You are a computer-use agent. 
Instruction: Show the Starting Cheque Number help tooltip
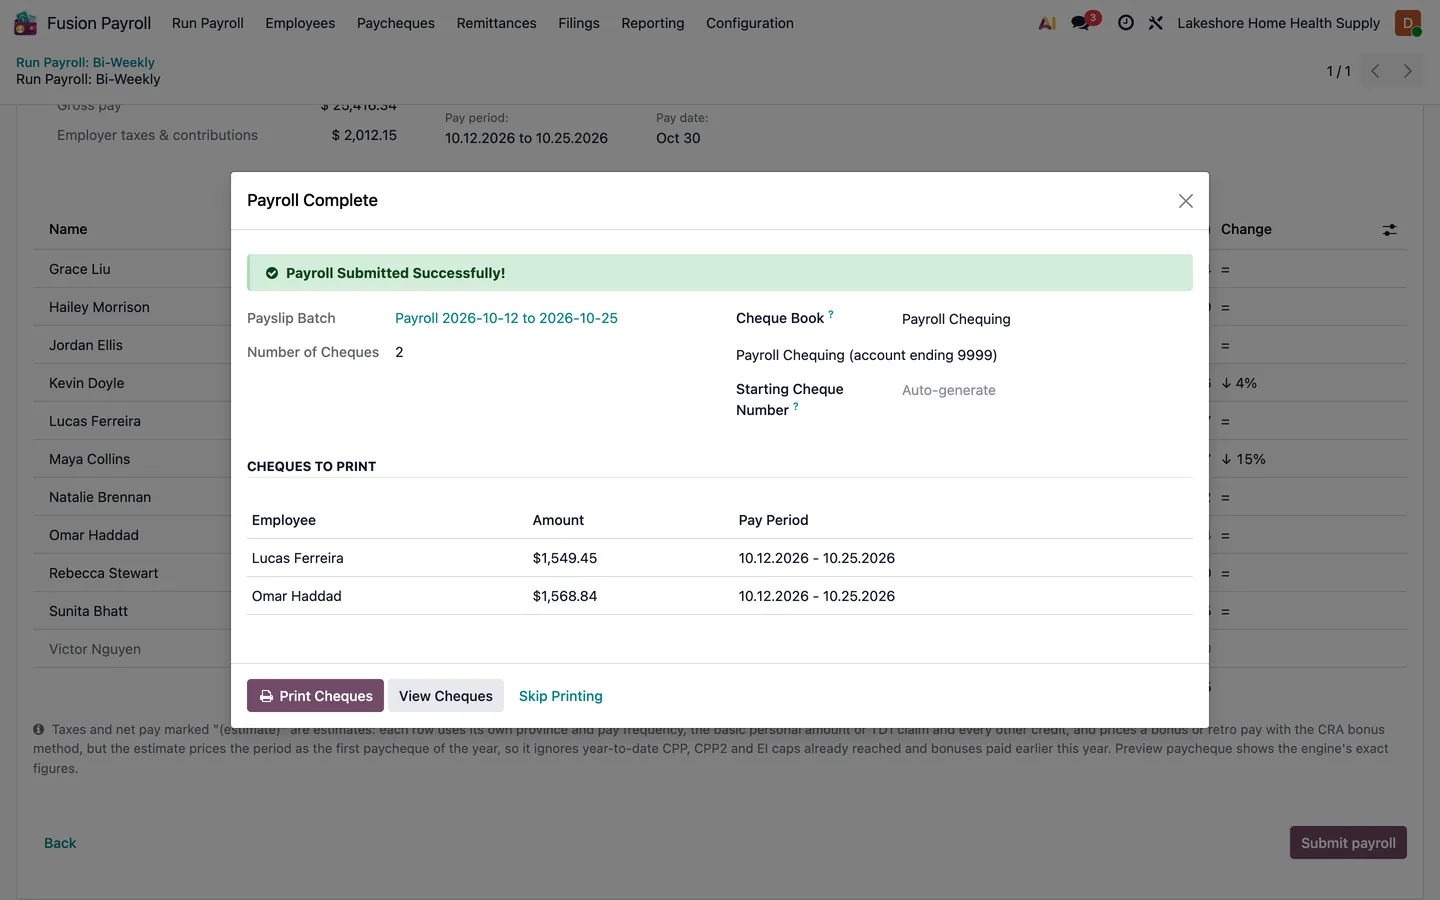(796, 406)
